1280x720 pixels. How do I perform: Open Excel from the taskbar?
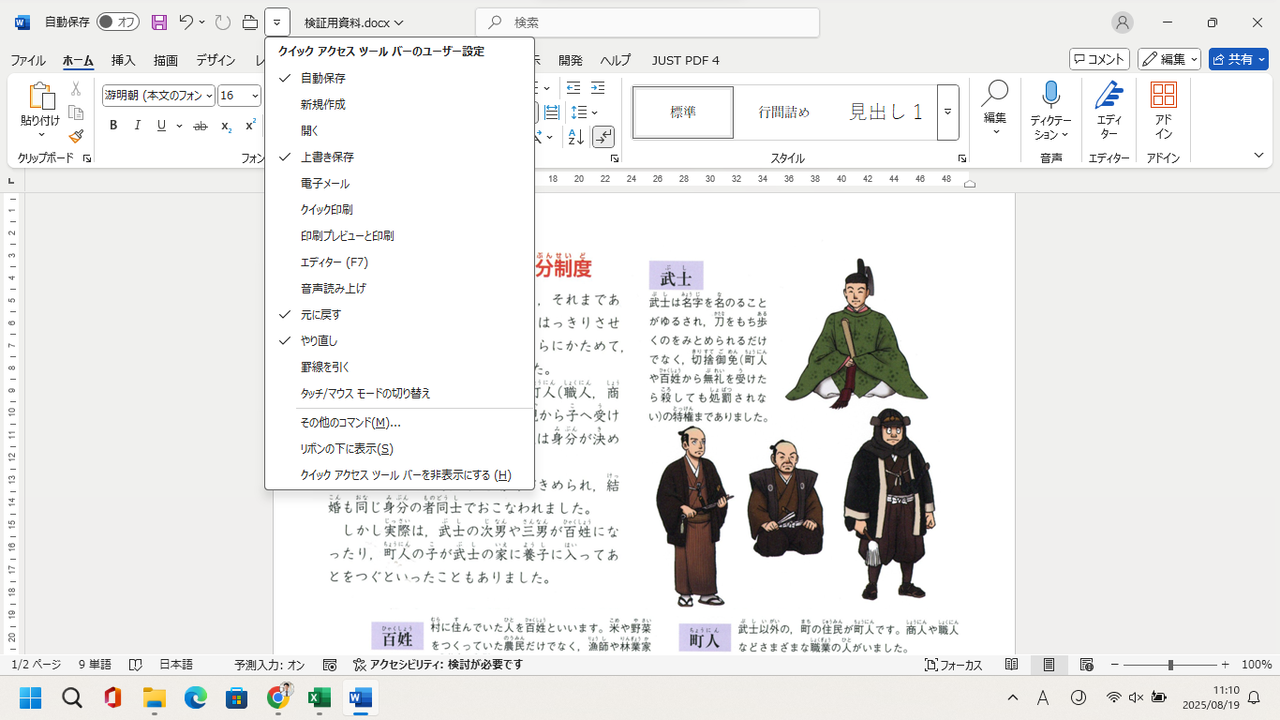point(319,697)
